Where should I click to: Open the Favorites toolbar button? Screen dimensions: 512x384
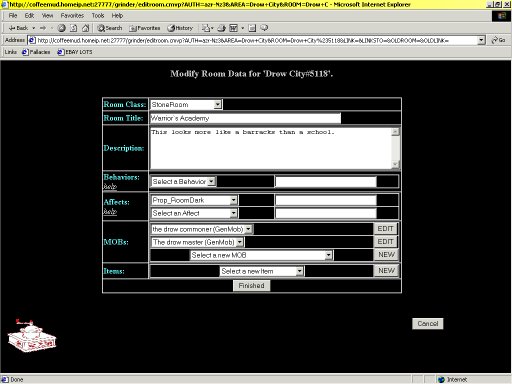145,28
